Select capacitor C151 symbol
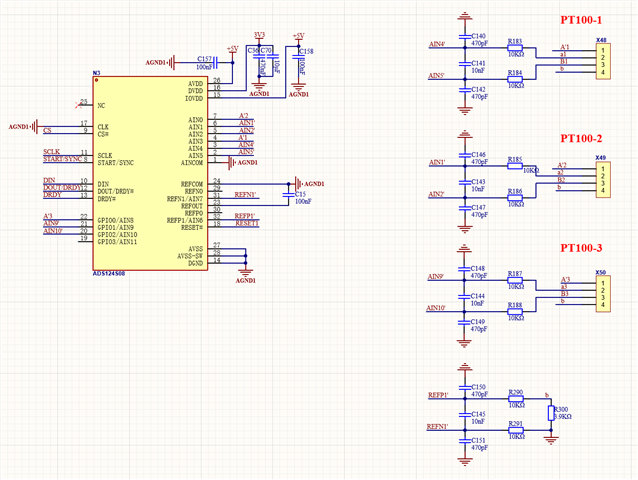The width and height of the screenshot is (638, 480). tap(464, 441)
